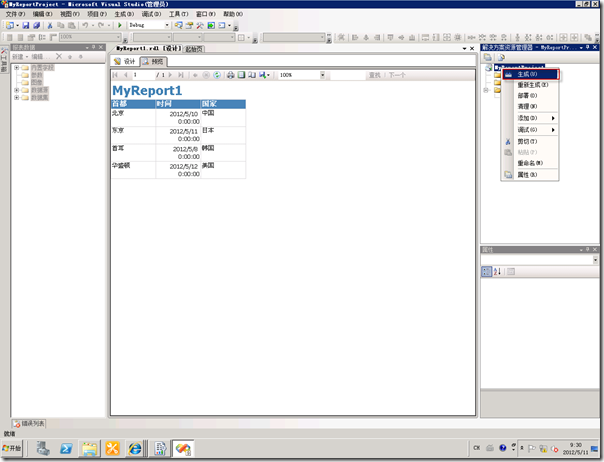Image resolution: width=604 pixels, height=462 pixels.
Task: Click the Export icon in preview toolbar
Action: click(x=263, y=75)
